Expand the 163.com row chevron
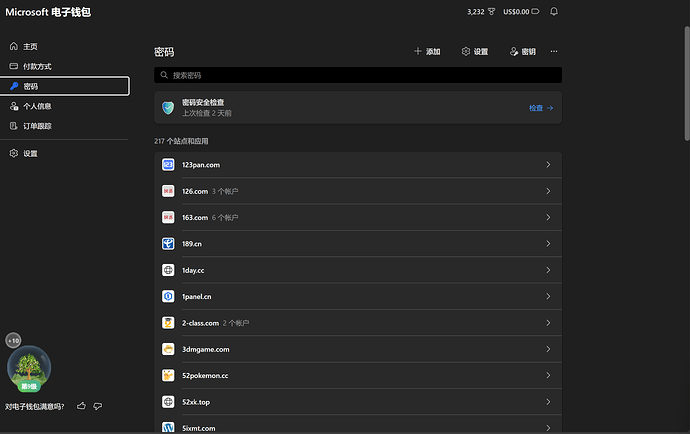Viewport: 690px width, 434px height. coord(548,217)
